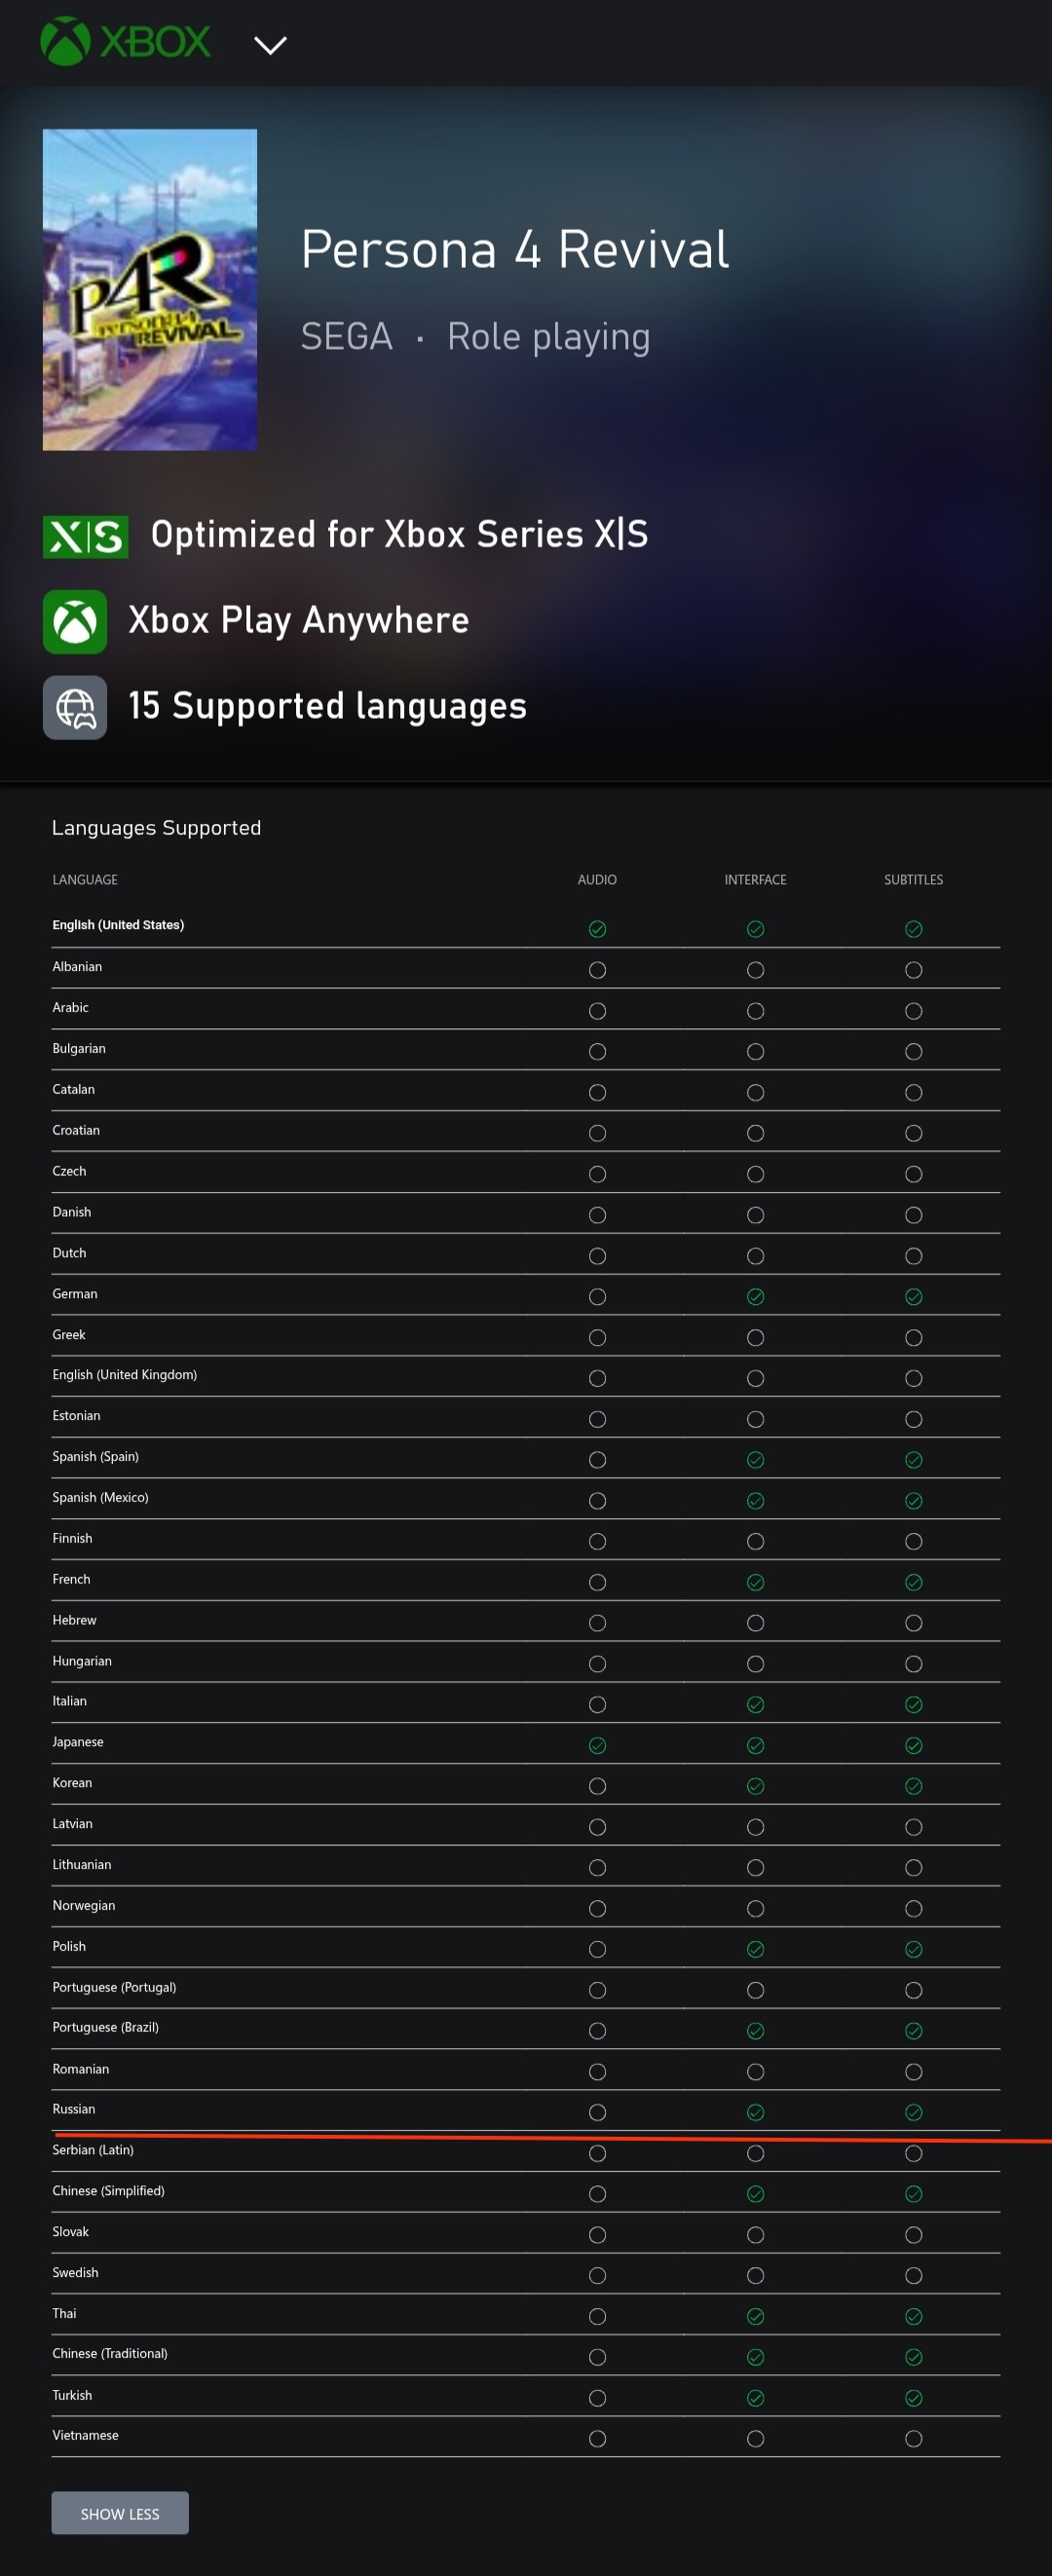This screenshot has width=1052, height=2576.
Task: Select the SEGA publisher link
Action: click(347, 337)
